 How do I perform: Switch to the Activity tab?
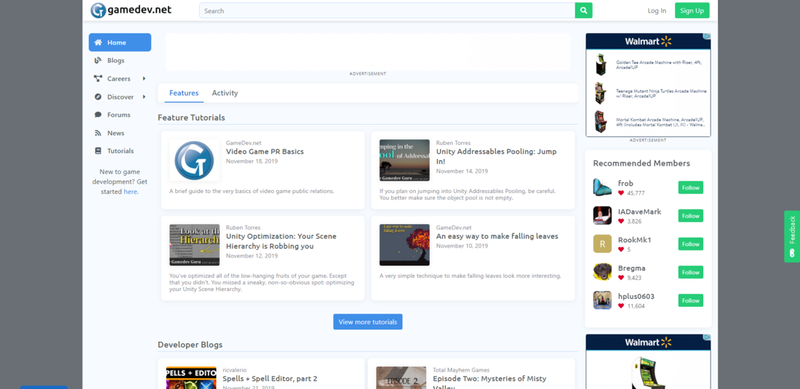coord(225,93)
